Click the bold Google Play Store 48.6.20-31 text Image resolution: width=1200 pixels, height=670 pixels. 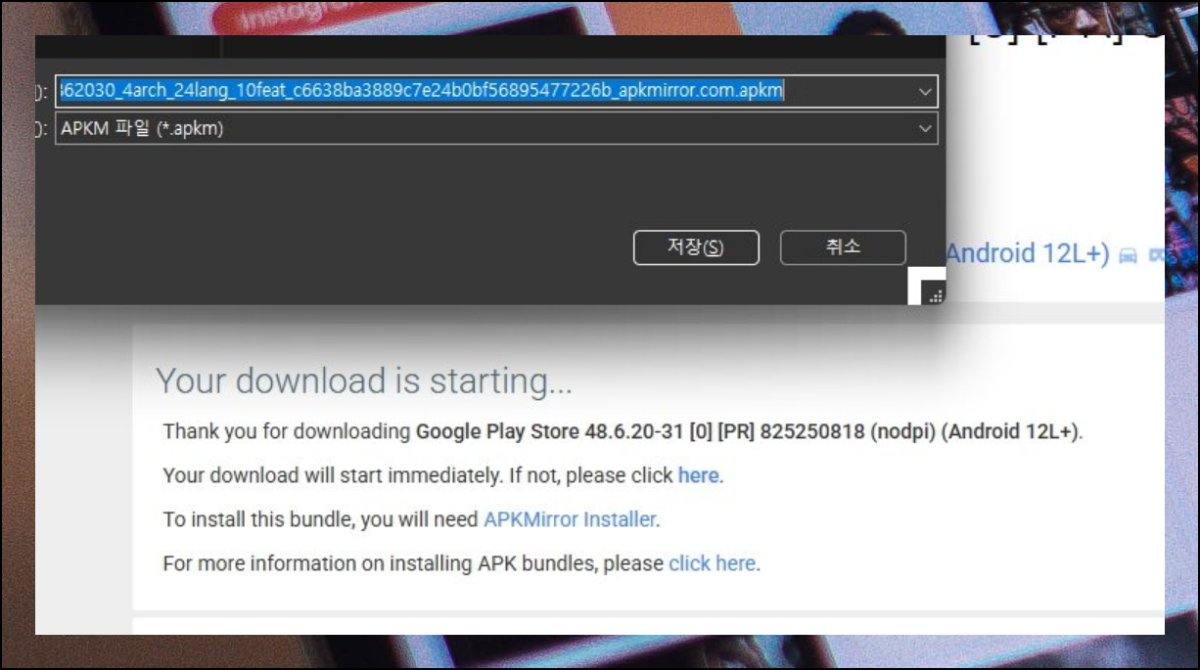click(x=747, y=433)
